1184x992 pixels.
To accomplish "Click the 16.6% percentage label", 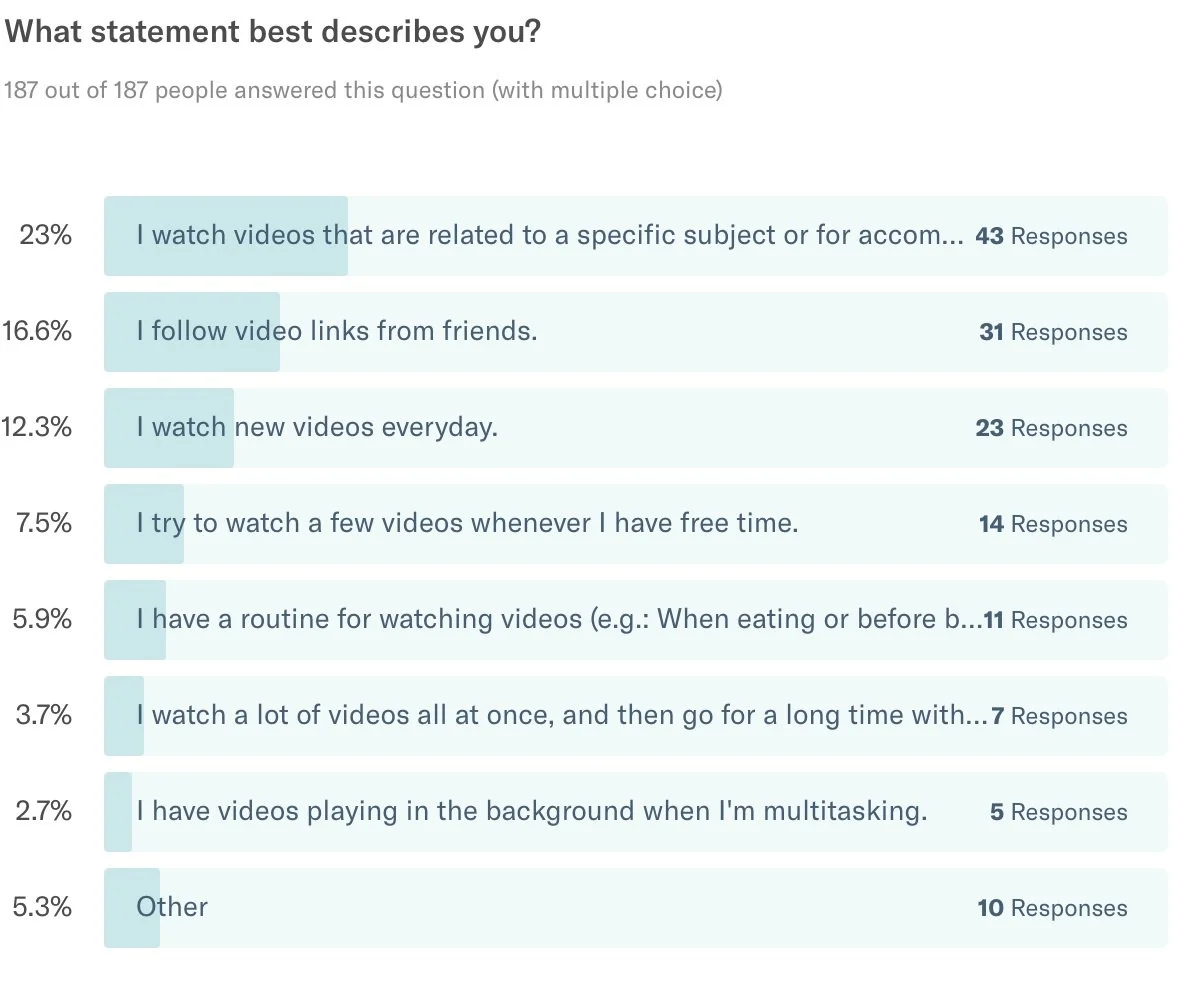I will click(x=36, y=331).
